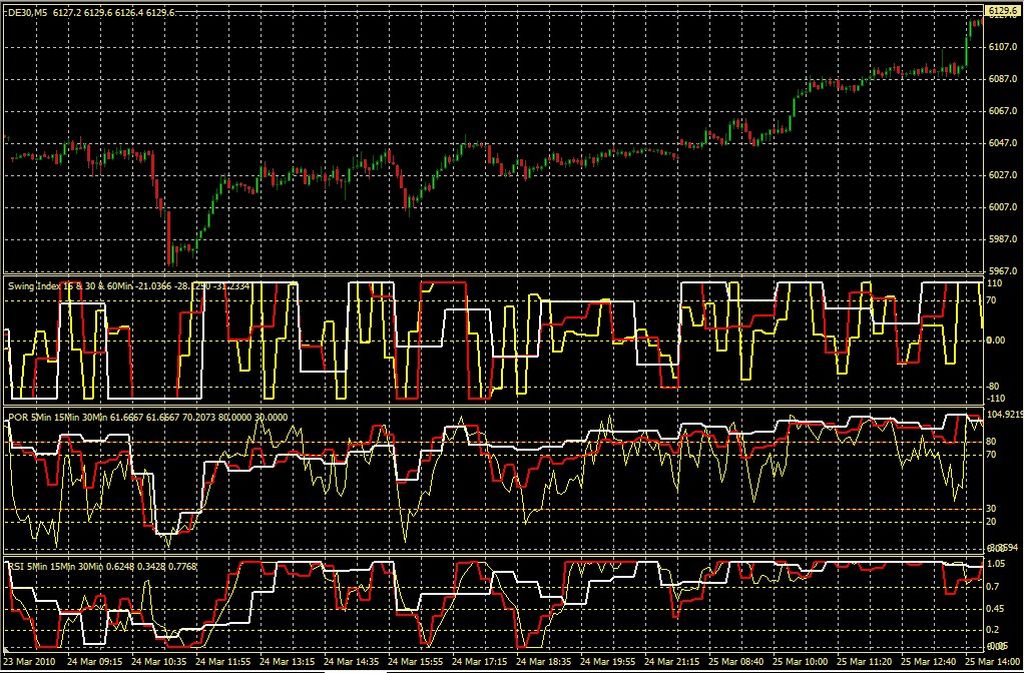Viewport: 1024px width, 673px height.
Task: Click the 1.05 level in RSI pane
Action: tap(997, 563)
